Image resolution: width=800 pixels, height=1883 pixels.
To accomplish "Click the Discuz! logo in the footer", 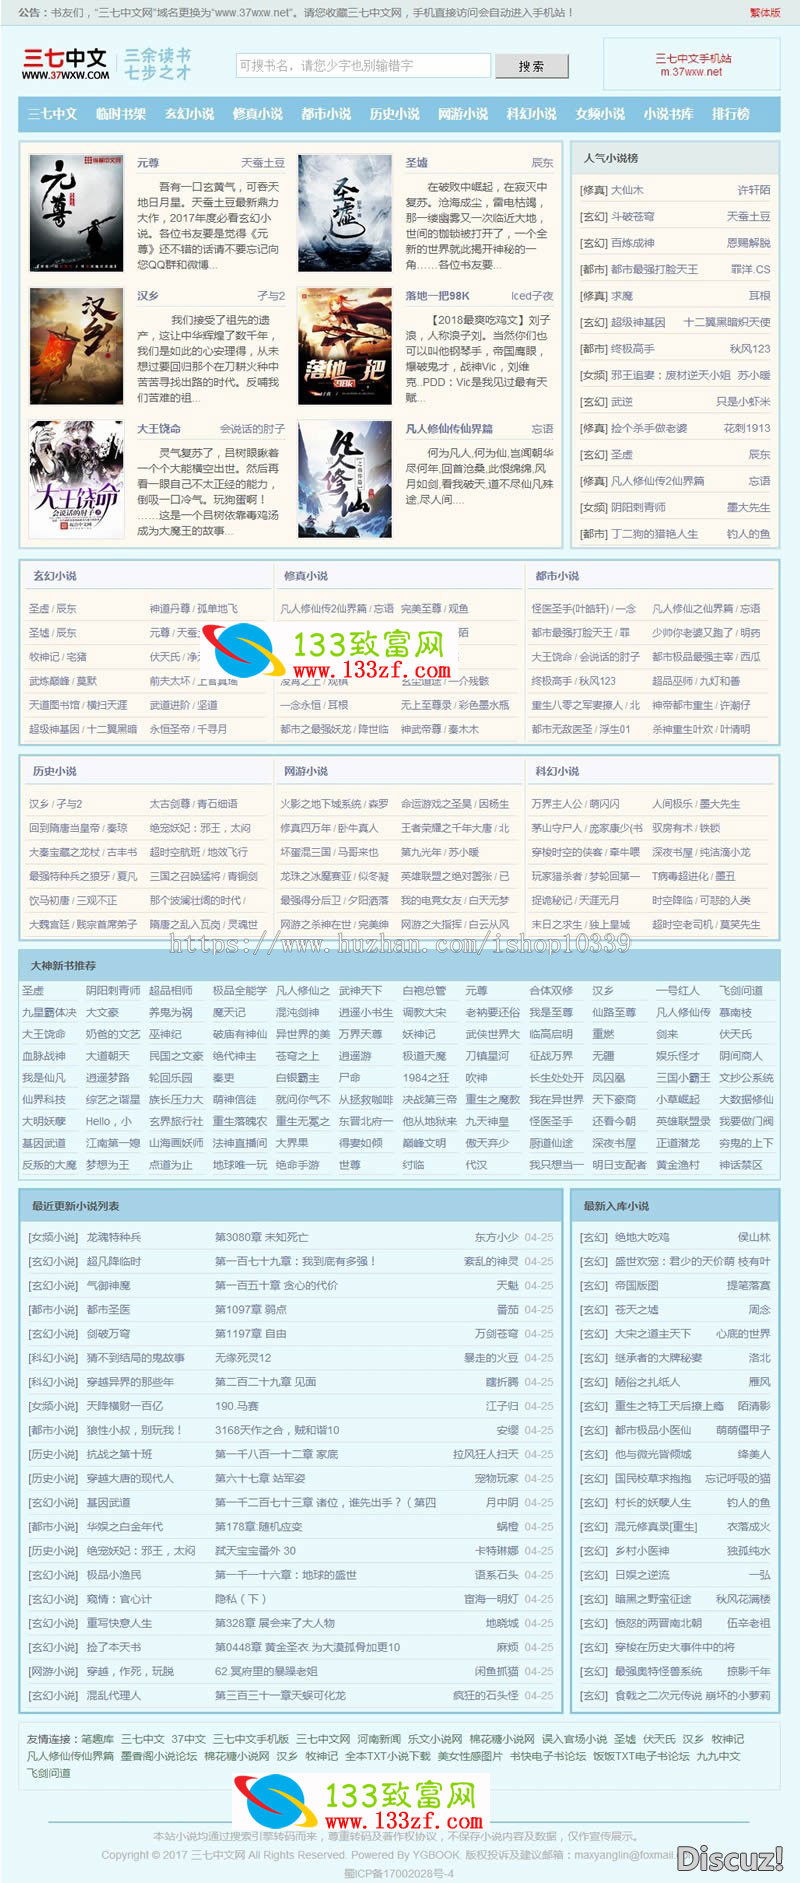I will coord(729,1858).
